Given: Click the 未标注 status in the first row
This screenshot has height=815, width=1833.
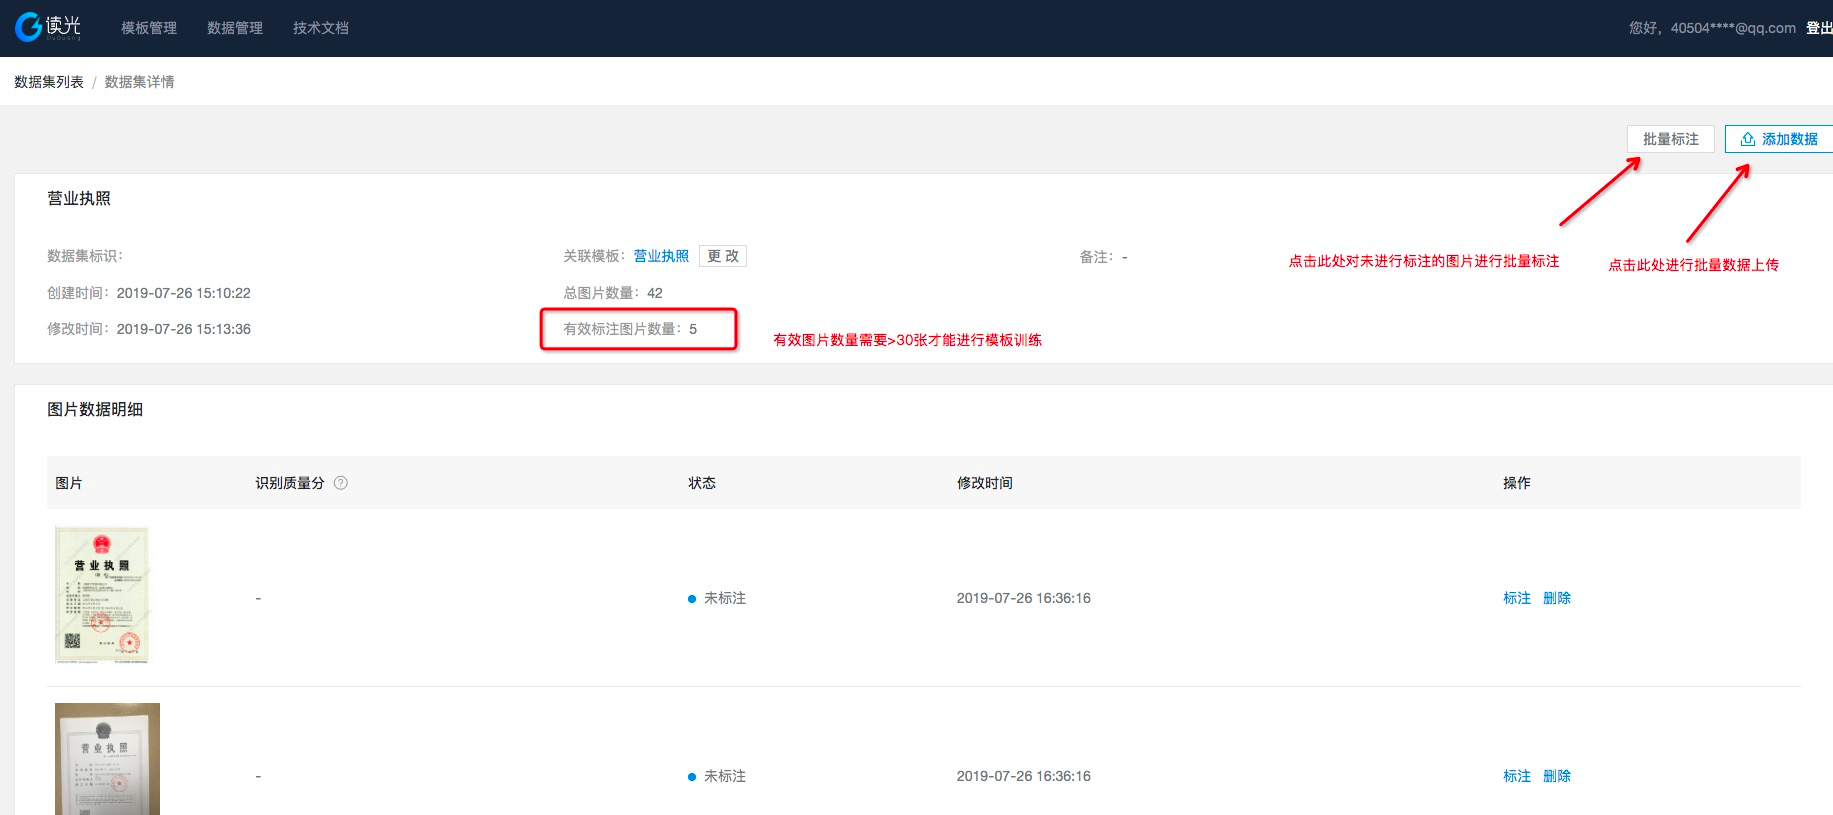Looking at the screenshot, I should [717, 598].
